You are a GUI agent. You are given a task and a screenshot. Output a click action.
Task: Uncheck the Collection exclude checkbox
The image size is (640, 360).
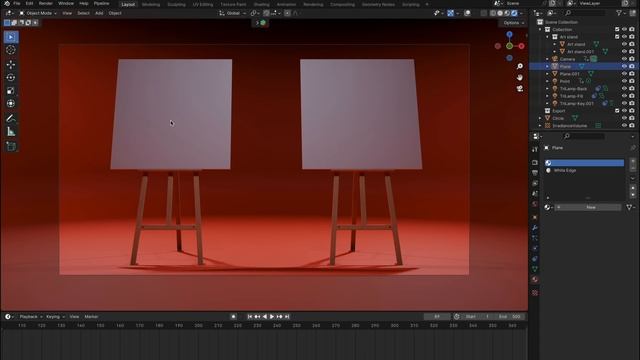coord(617,29)
